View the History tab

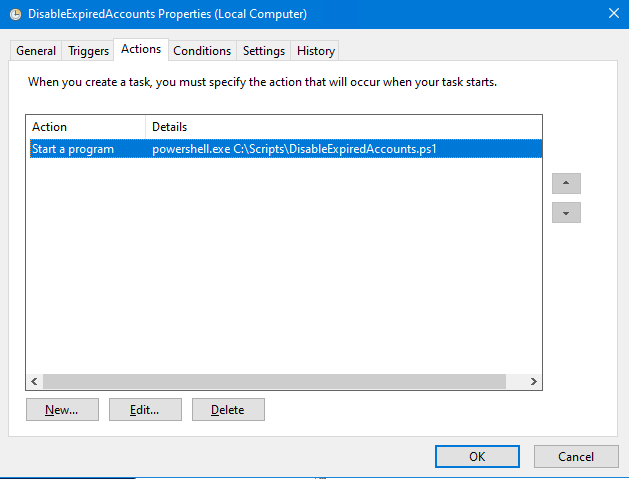[316, 51]
